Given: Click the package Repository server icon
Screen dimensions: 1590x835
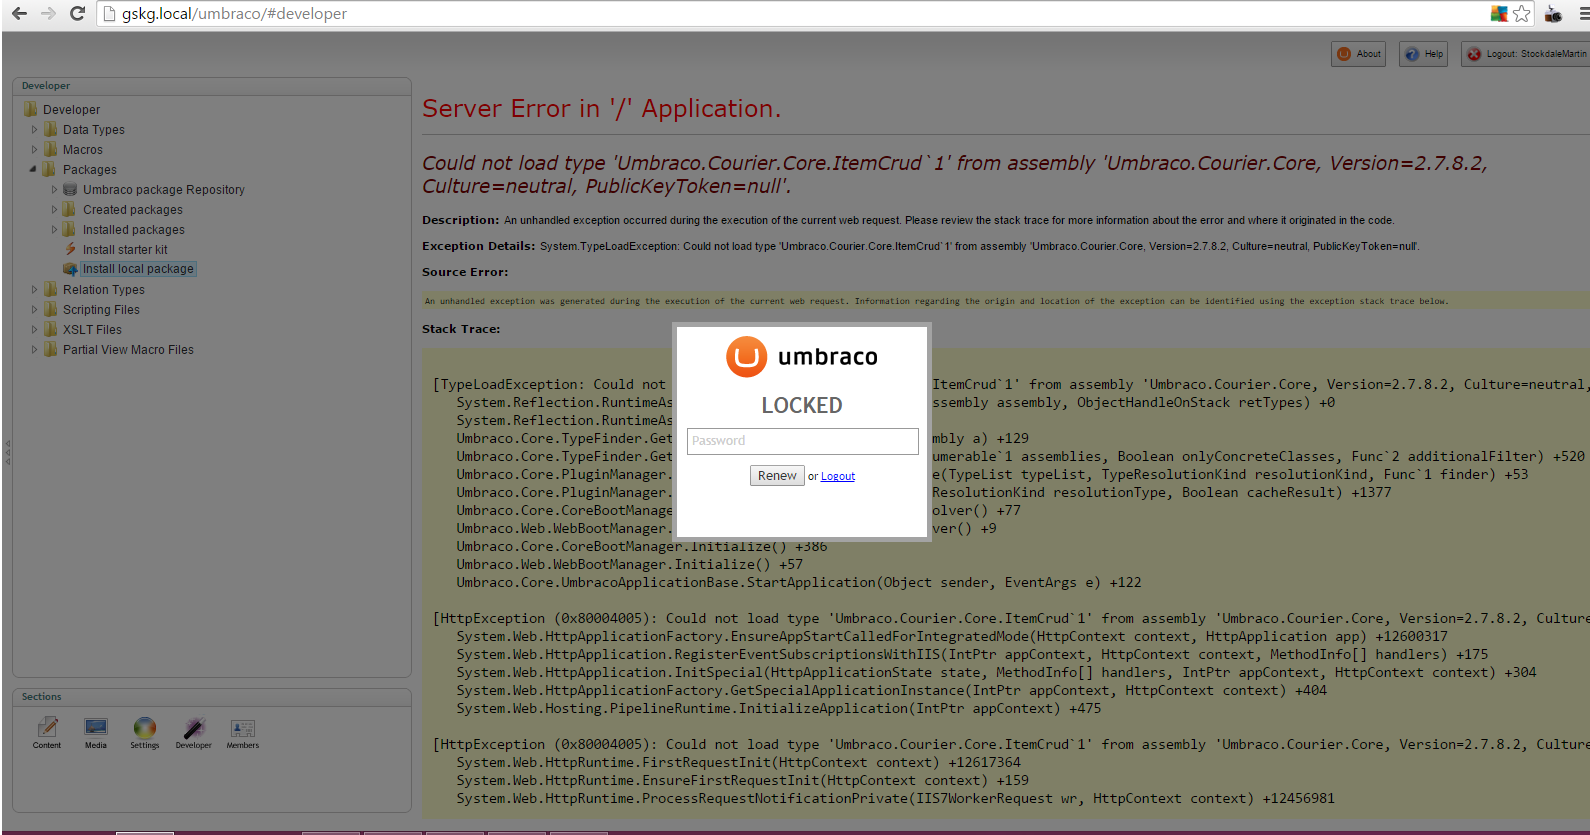Looking at the screenshot, I should (70, 189).
